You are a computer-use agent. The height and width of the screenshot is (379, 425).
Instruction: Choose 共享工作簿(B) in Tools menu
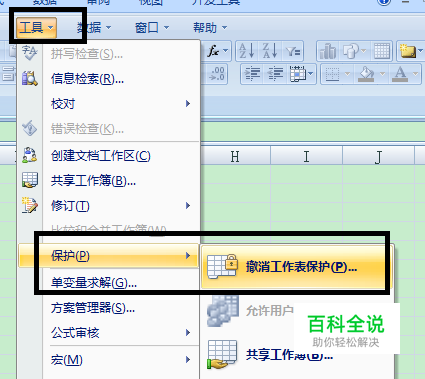(109, 181)
